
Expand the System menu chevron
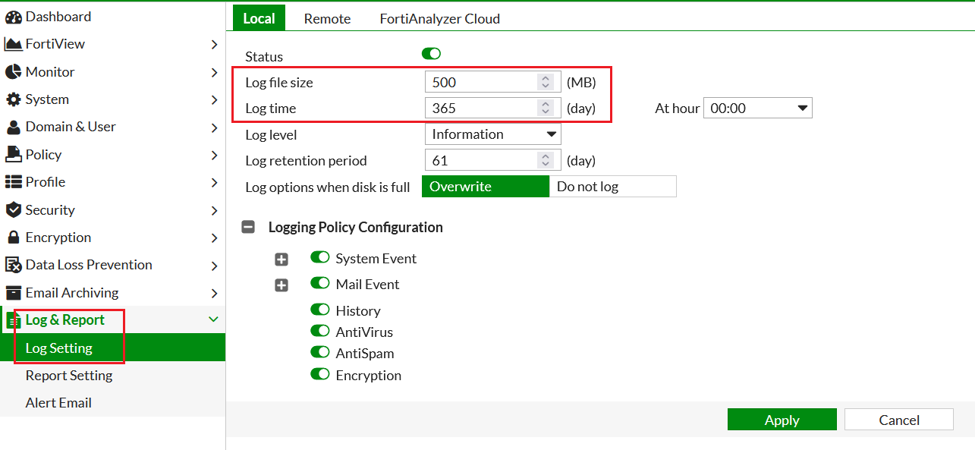(214, 100)
